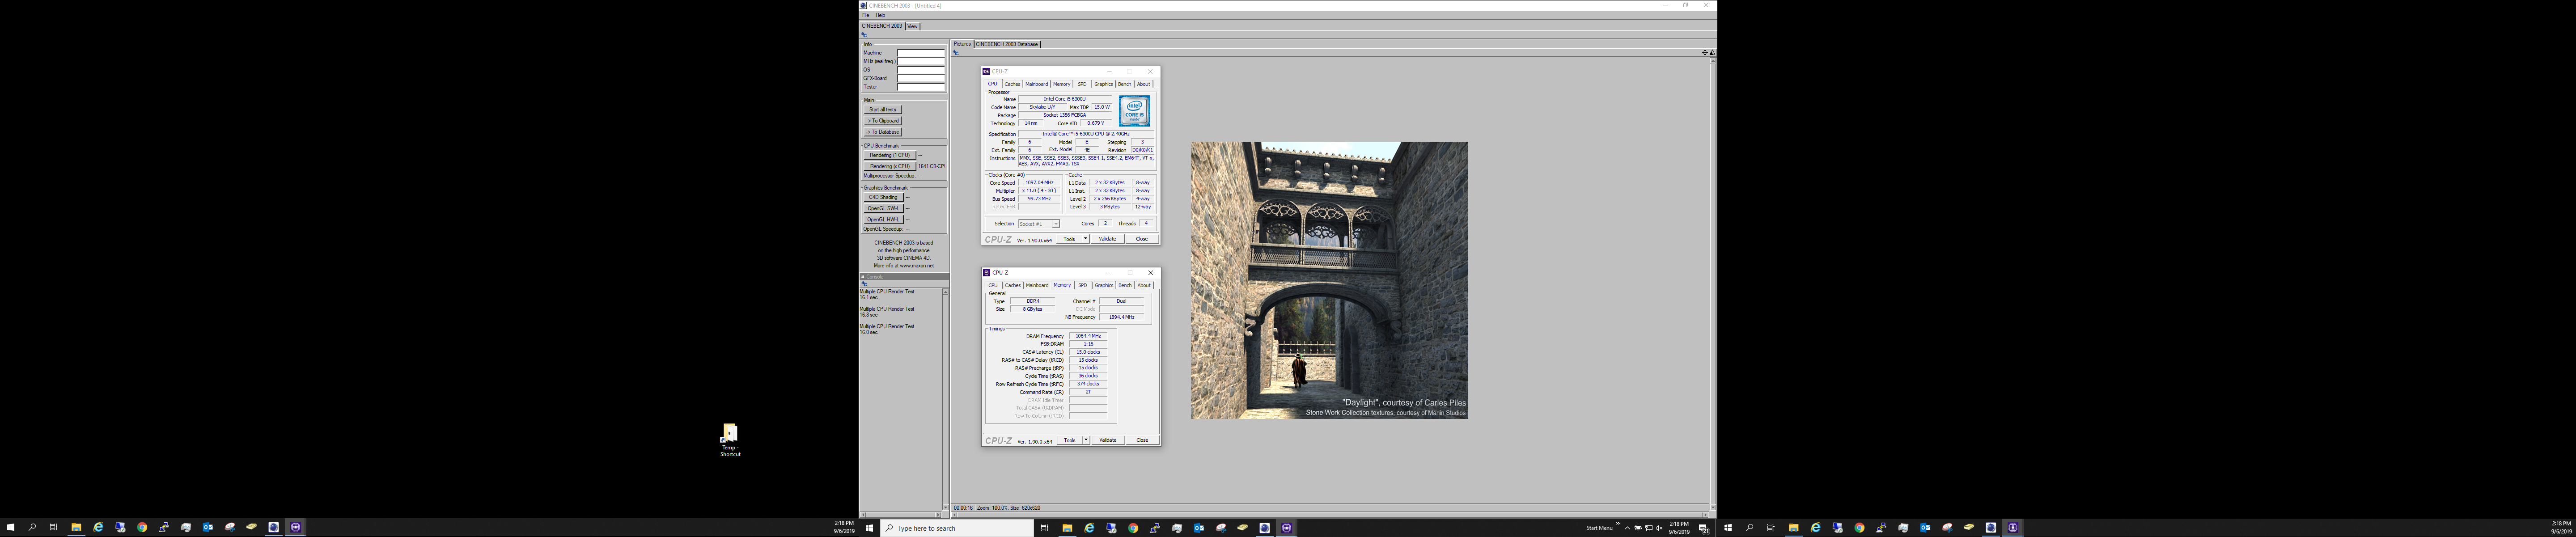The width and height of the screenshot is (2576, 537).
Task: Launch Internet Explorer on the middle monitor taskbar
Action: 1089,528
